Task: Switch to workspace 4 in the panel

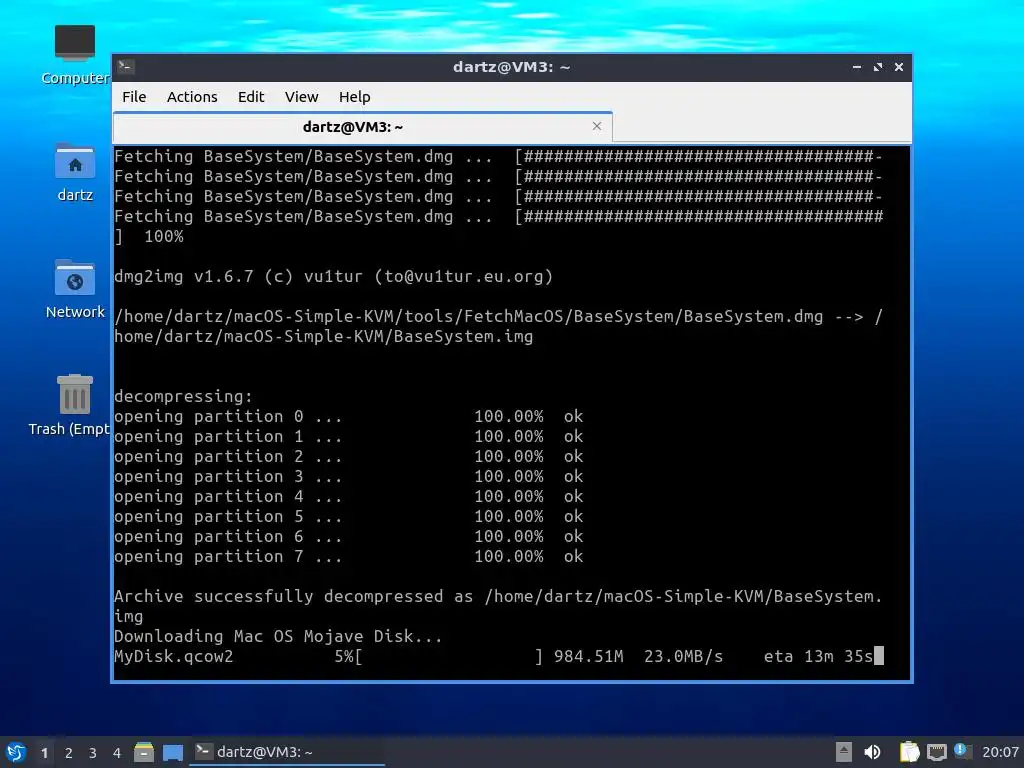Action: [117, 753]
